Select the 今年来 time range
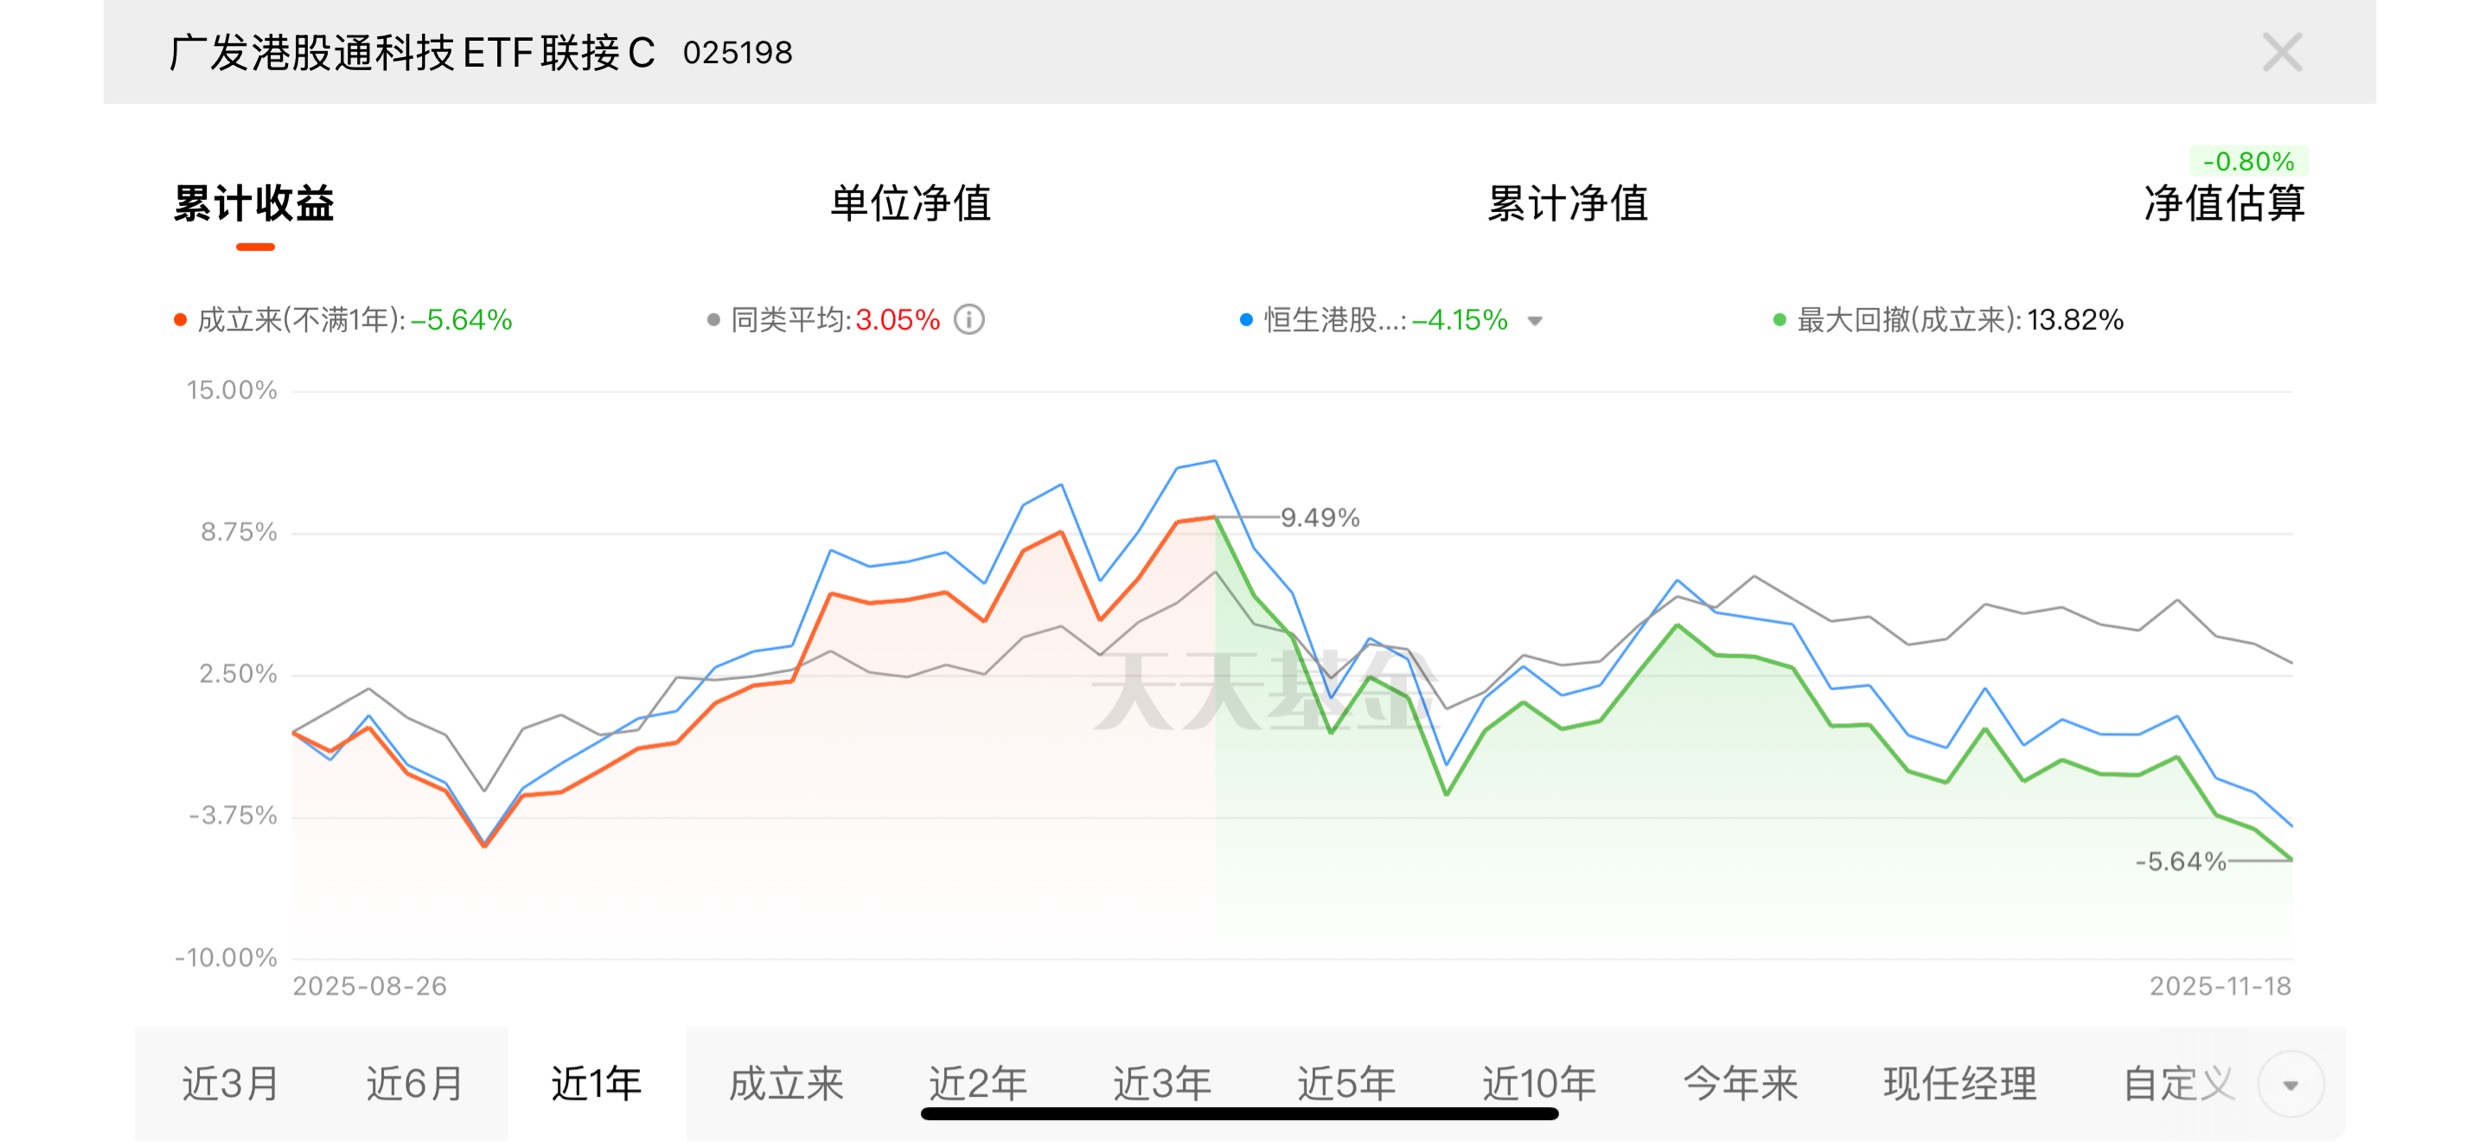The image size is (2480, 1142). click(x=1740, y=1084)
